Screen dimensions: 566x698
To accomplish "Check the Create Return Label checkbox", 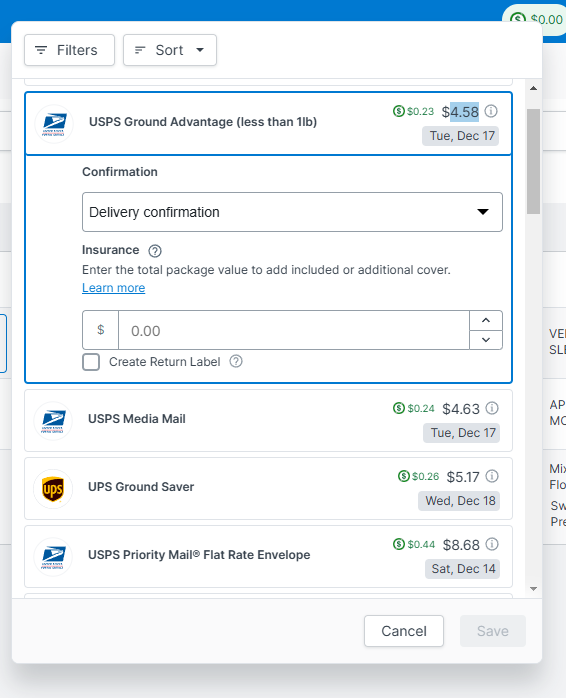I will click(x=91, y=362).
